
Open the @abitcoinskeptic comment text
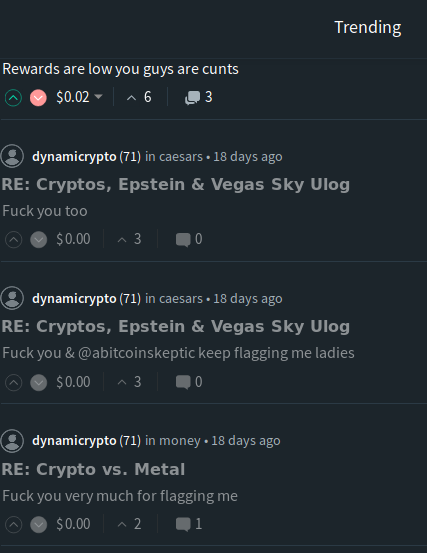point(178,353)
